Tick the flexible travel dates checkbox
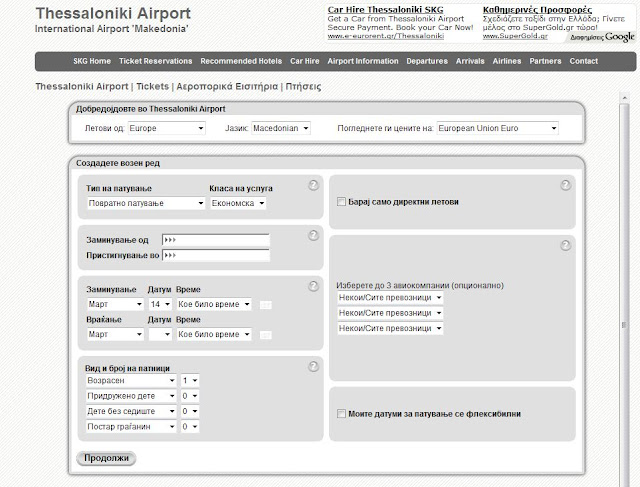 [x=342, y=414]
